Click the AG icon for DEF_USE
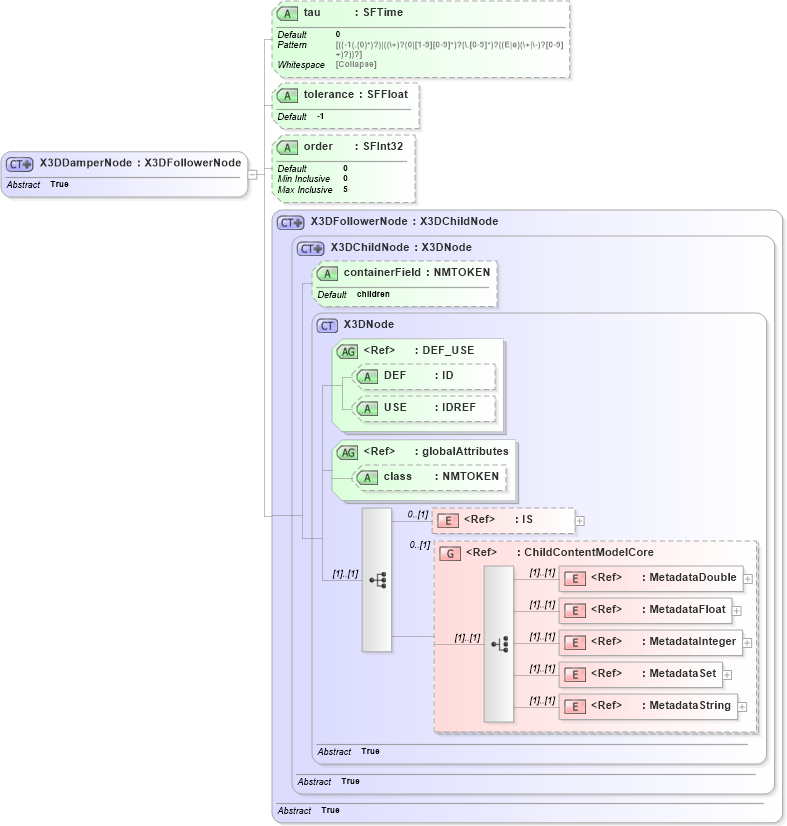Viewport: 787px width, 826px height. (x=348, y=351)
